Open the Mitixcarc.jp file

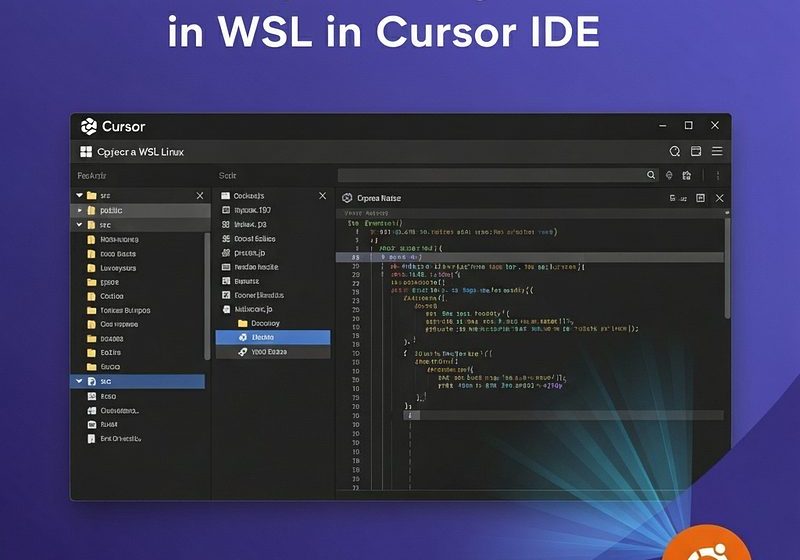point(254,309)
